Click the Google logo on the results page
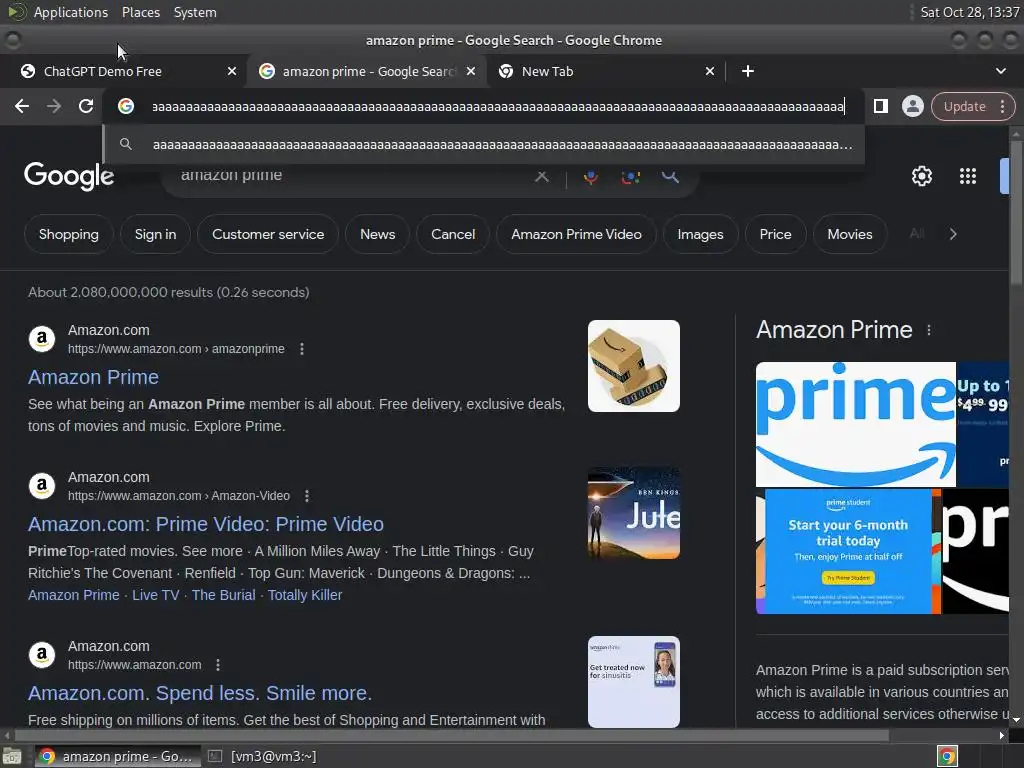 (69, 176)
